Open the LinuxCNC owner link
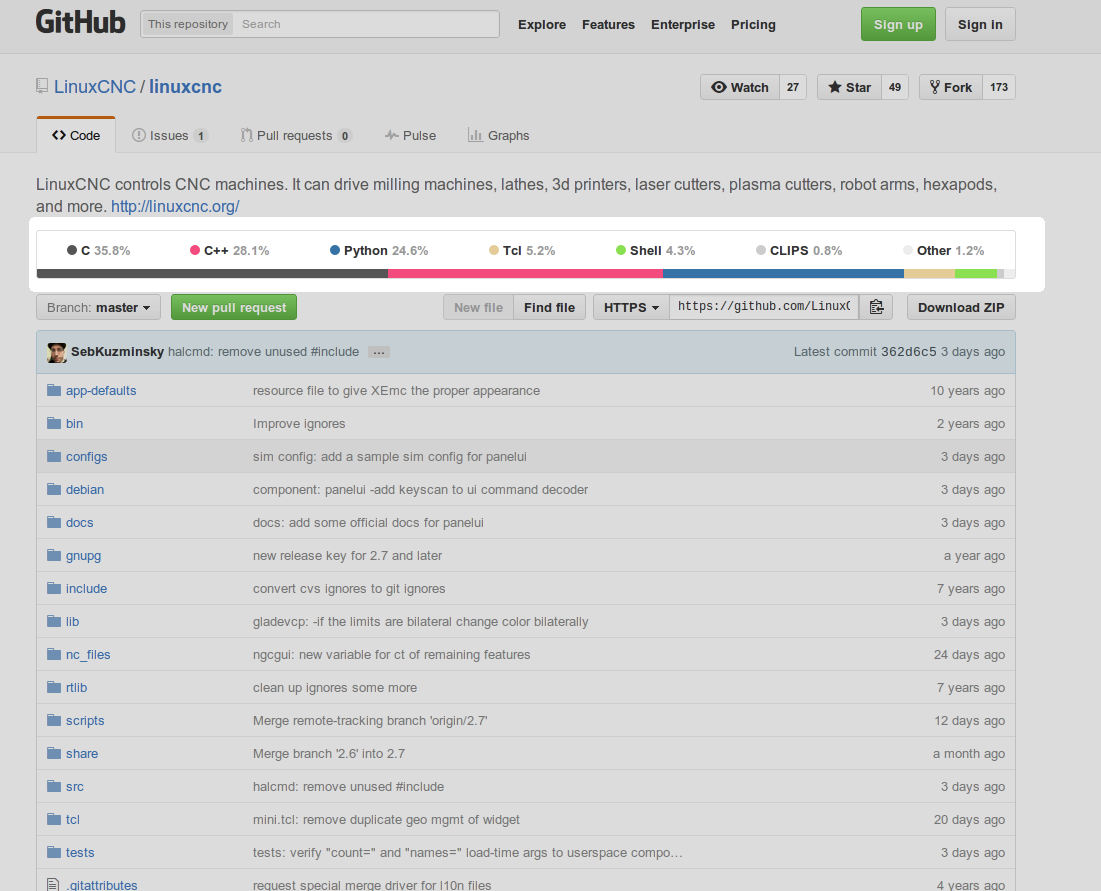This screenshot has width=1101, height=891. 95,86
